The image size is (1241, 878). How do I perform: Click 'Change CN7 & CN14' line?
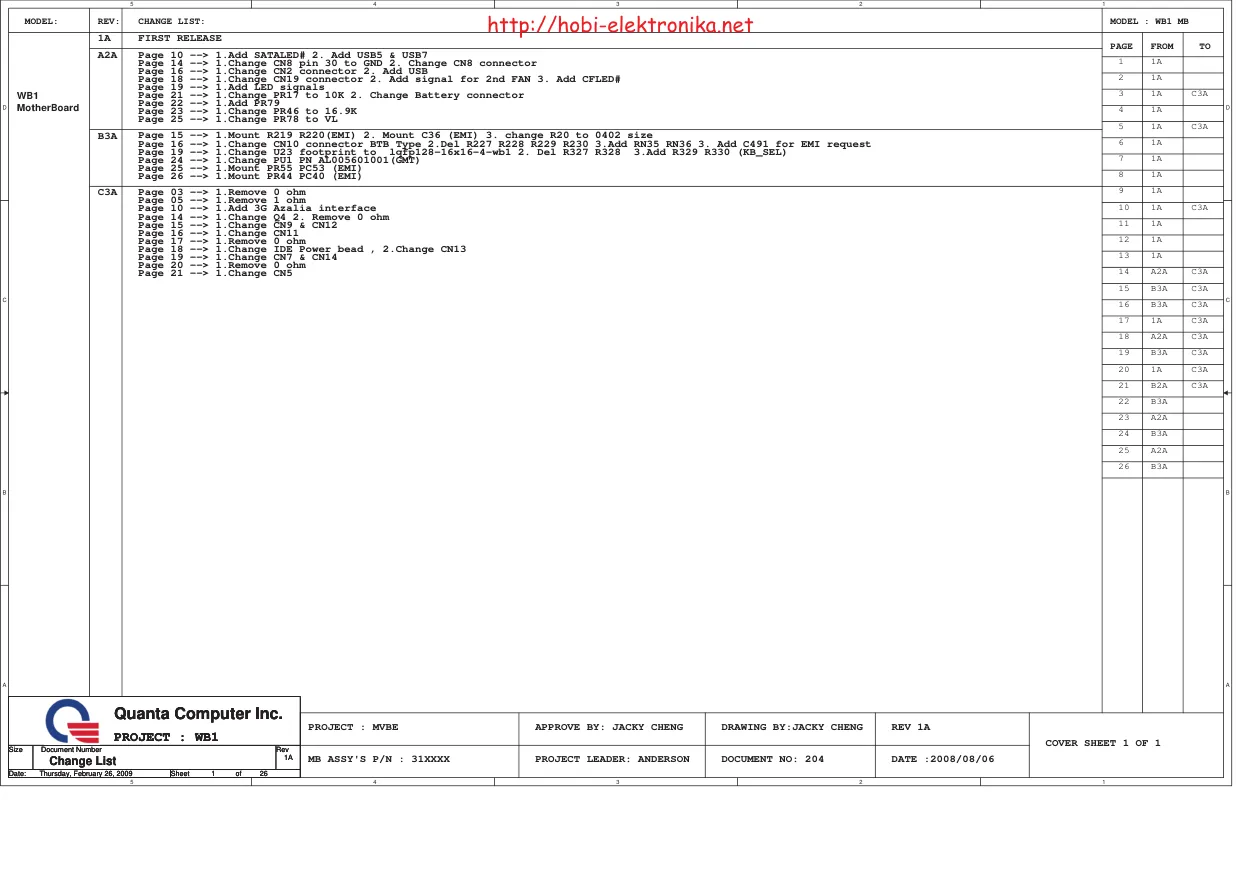pyautogui.click(x=238, y=257)
